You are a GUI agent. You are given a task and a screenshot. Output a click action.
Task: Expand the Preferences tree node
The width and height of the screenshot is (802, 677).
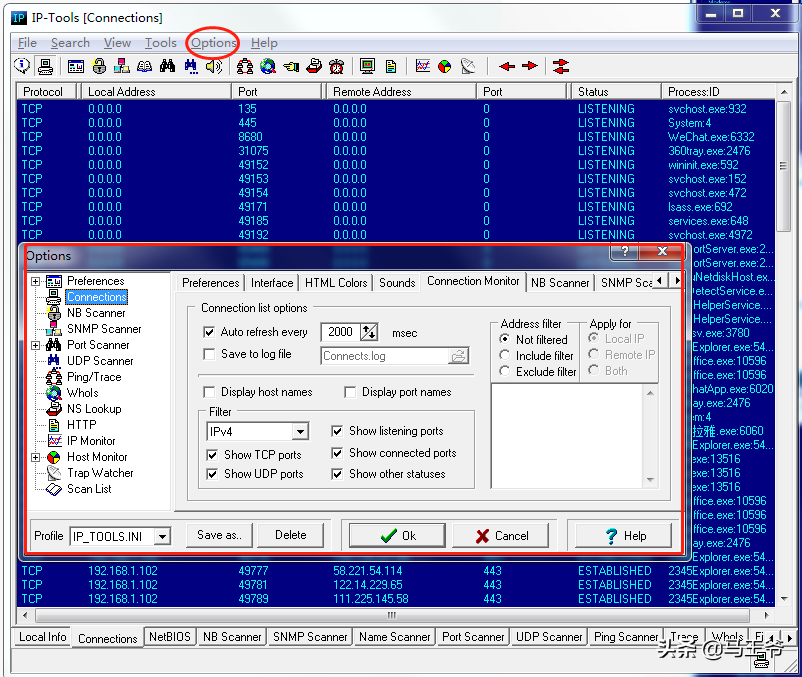point(35,281)
